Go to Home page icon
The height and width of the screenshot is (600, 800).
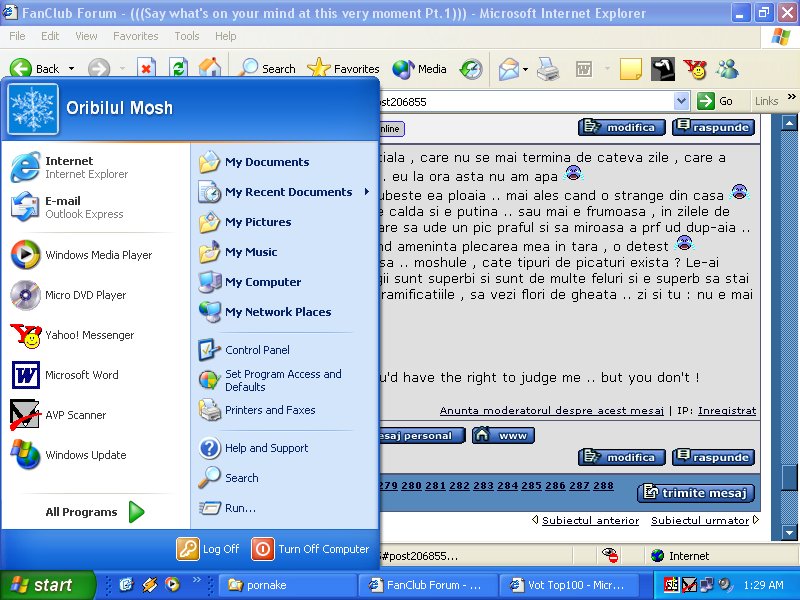click(210, 67)
